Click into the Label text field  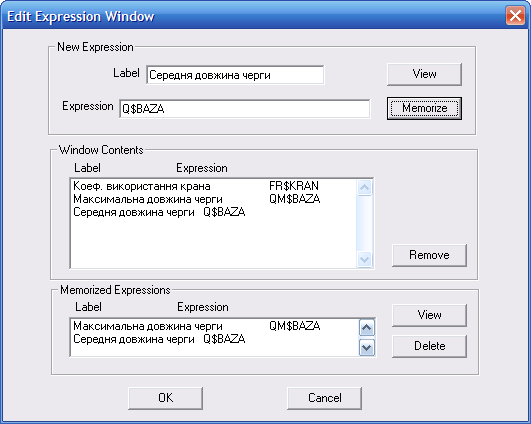coord(235,75)
